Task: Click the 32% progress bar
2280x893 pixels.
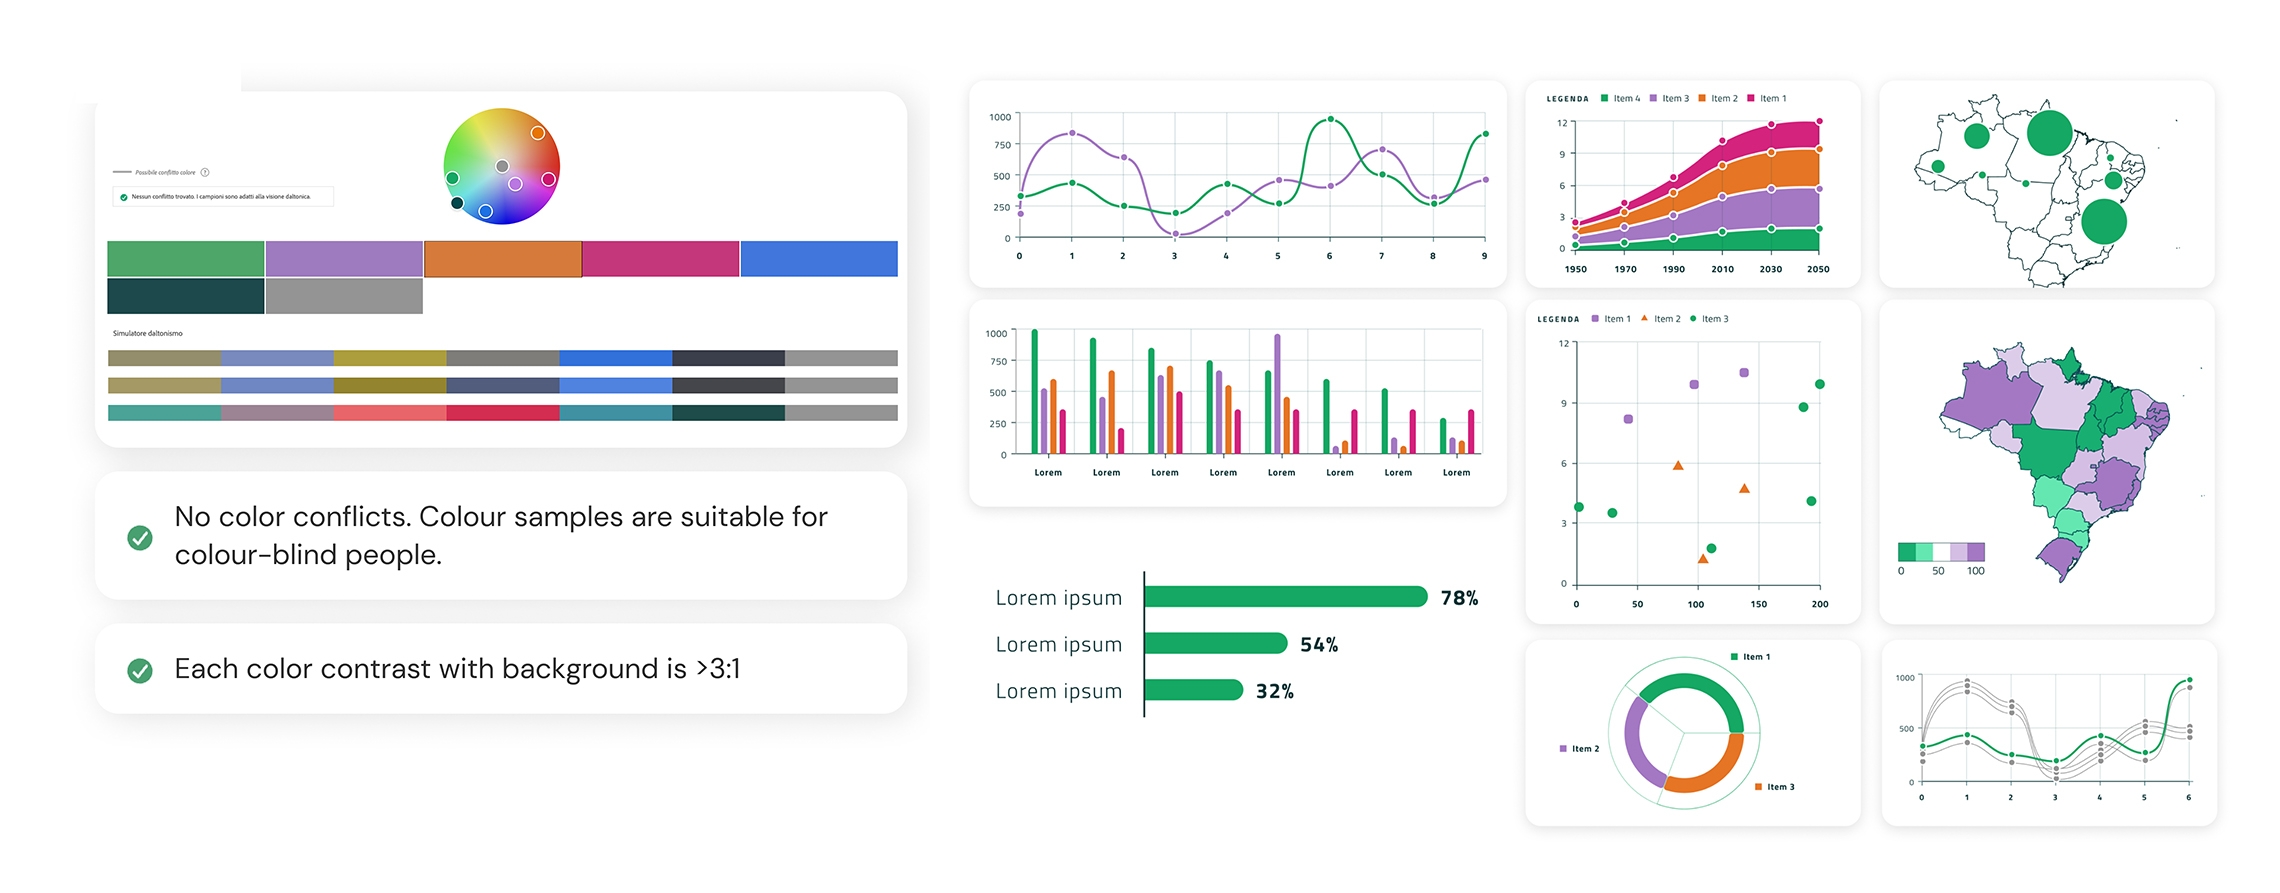Action: coord(1194,690)
